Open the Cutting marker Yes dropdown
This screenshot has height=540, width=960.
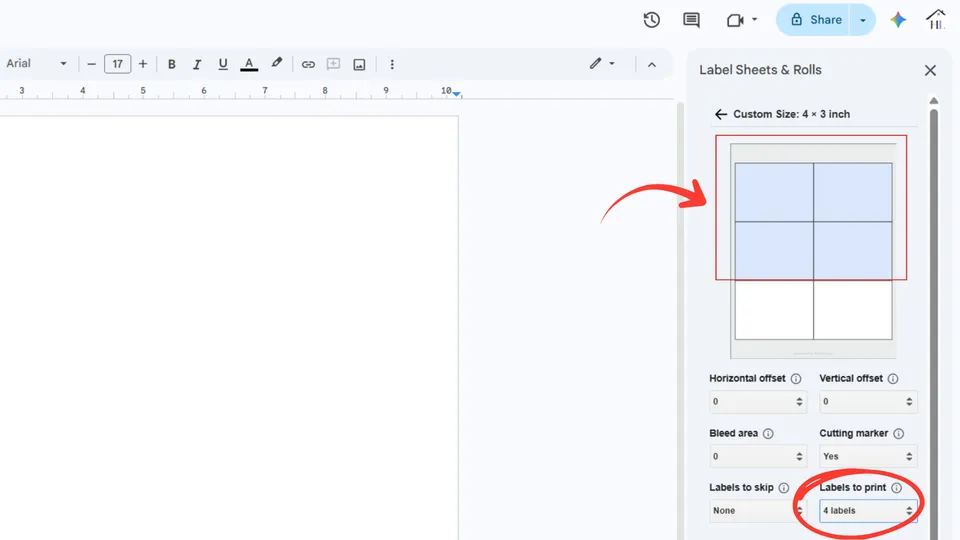868,456
